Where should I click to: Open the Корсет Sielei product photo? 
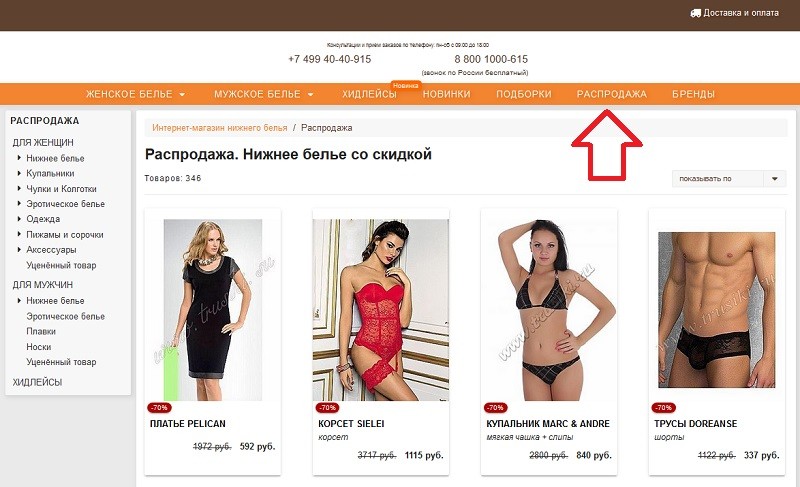click(381, 310)
